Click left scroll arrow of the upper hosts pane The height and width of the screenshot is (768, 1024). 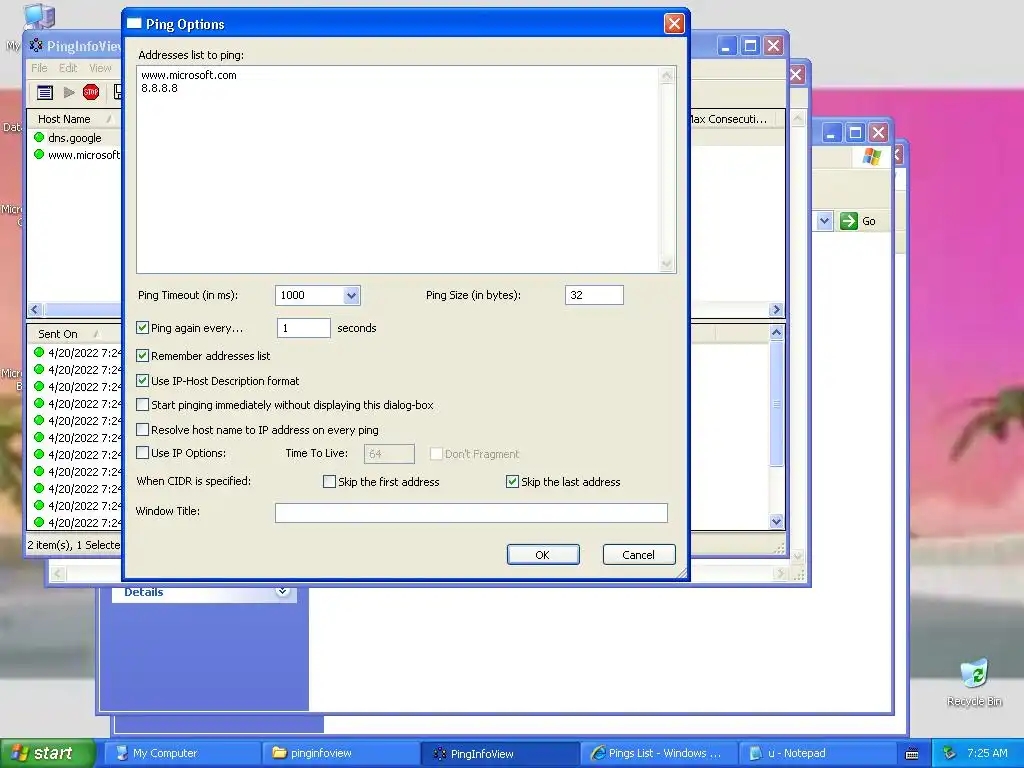tap(35, 310)
